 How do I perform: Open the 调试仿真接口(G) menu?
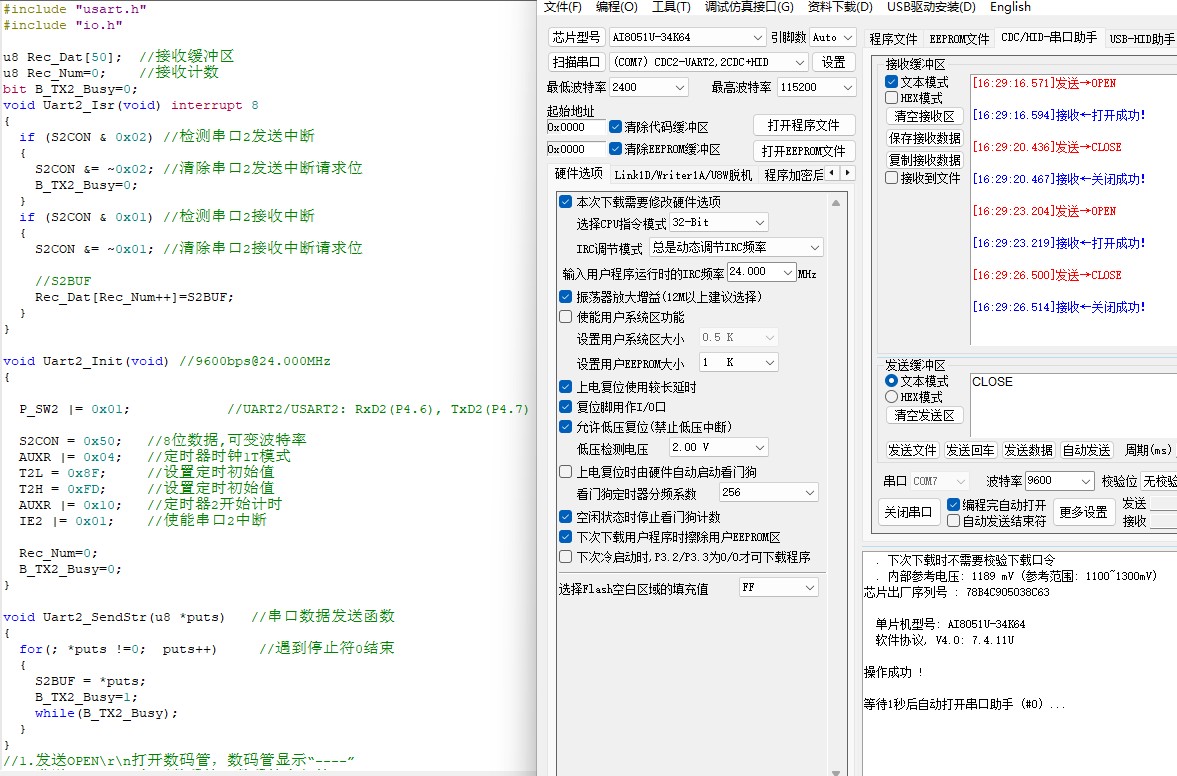click(x=748, y=7)
